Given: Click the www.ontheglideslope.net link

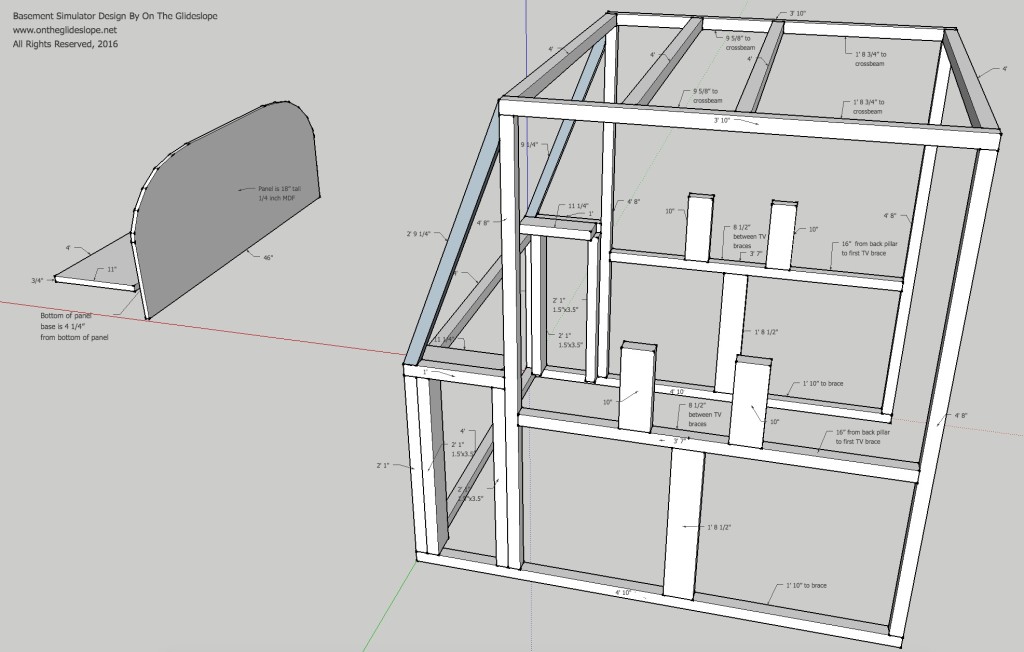Looking at the screenshot, I should pos(64,30).
